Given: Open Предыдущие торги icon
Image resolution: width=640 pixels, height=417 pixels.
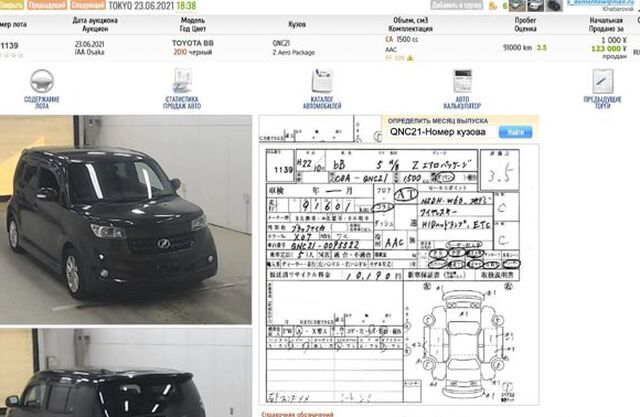Looking at the screenshot, I should tap(602, 81).
